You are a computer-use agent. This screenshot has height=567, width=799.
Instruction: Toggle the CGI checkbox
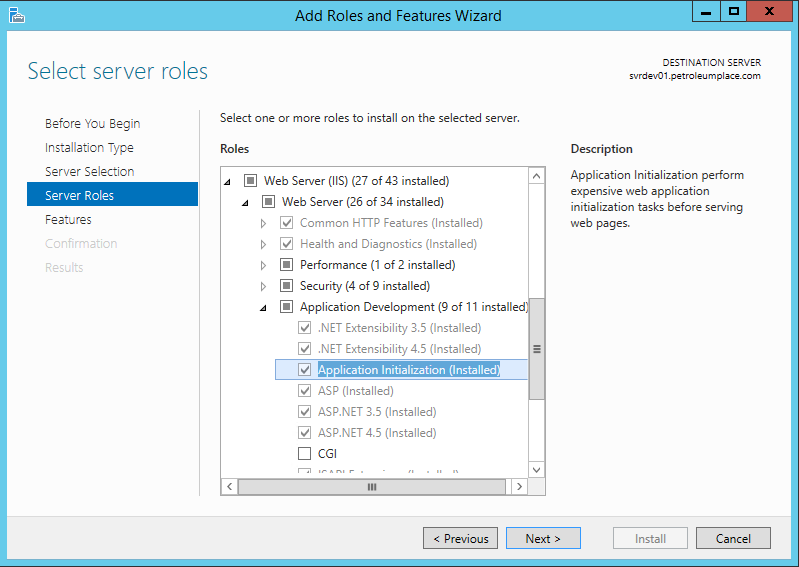(305, 454)
